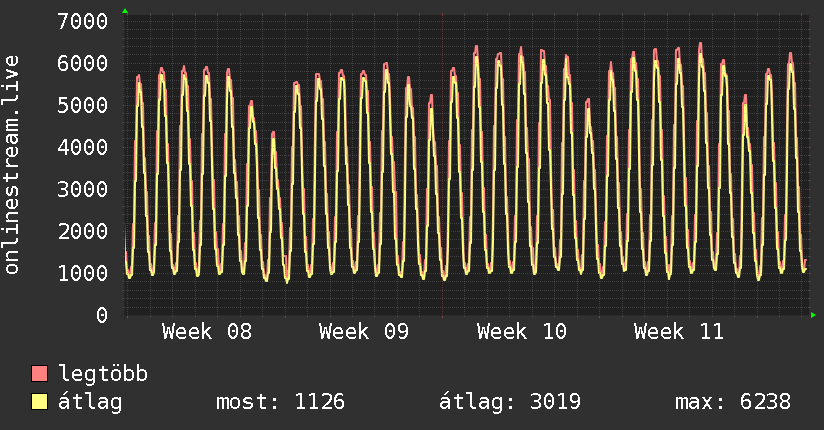Select the Week 11 axis label
824x430 pixels.
click(x=679, y=332)
